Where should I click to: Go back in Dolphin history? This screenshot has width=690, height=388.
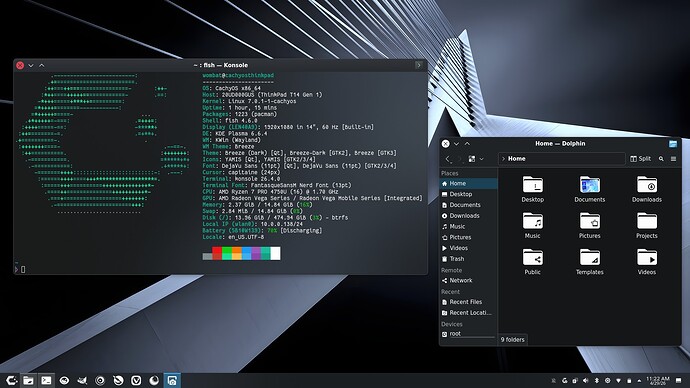[x=448, y=159]
